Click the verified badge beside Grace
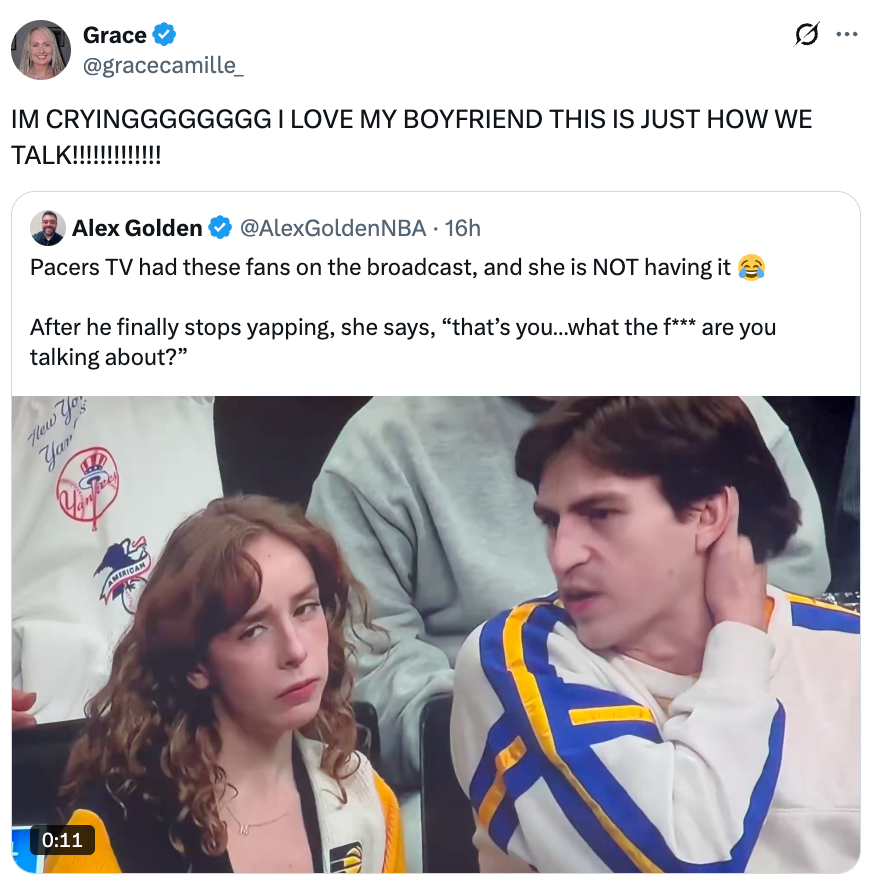882x888 pixels. point(165,35)
